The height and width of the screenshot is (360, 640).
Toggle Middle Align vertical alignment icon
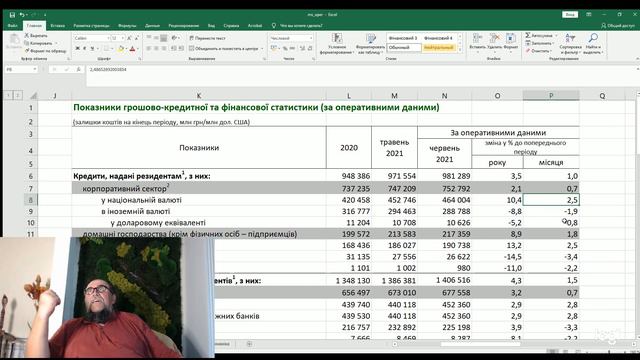[156, 38]
